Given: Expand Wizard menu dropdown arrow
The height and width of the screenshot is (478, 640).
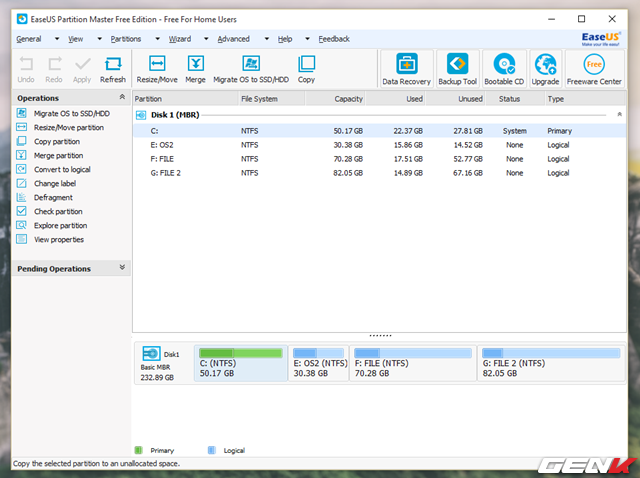Looking at the screenshot, I should click(206, 39).
